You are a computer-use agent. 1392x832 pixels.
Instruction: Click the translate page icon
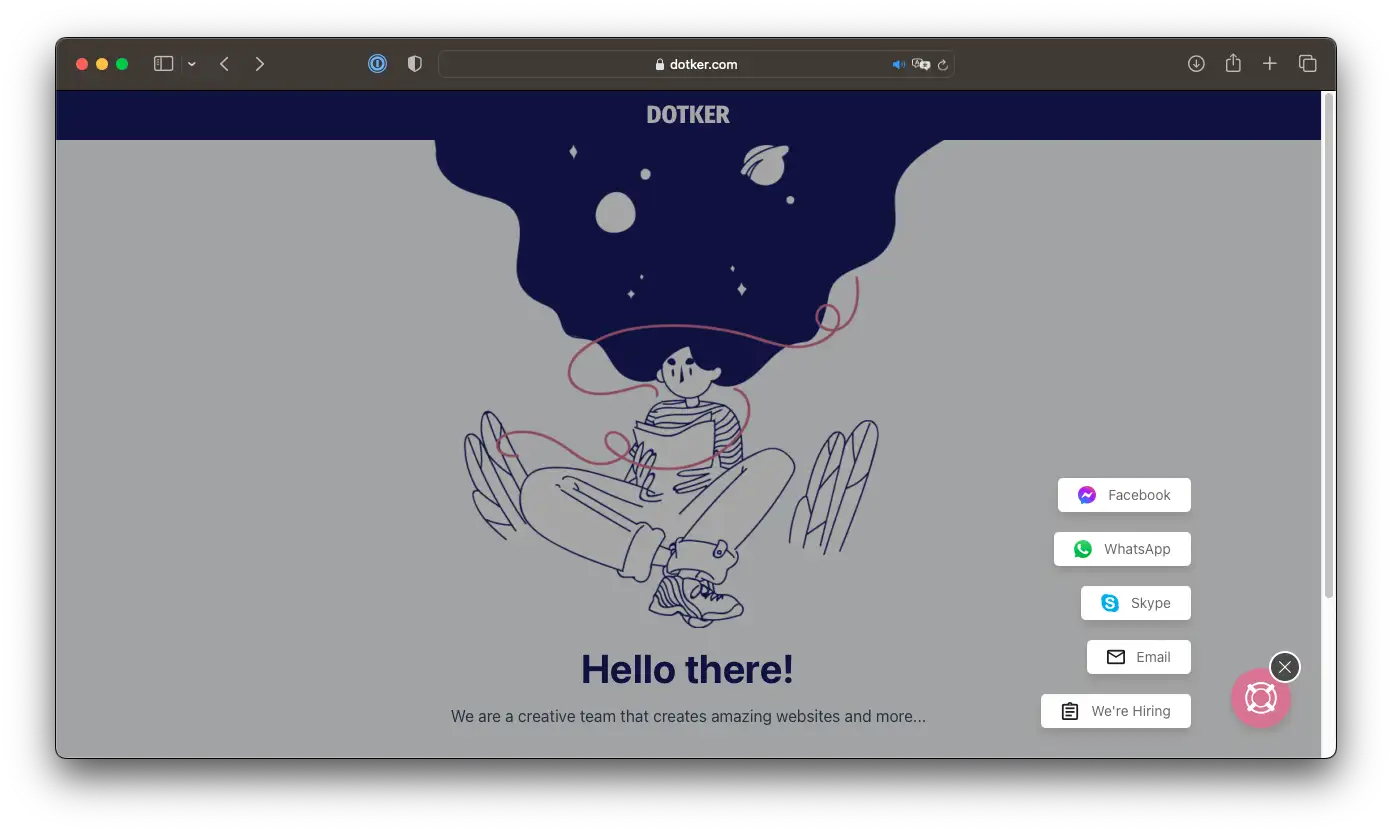click(x=921, y=64)
